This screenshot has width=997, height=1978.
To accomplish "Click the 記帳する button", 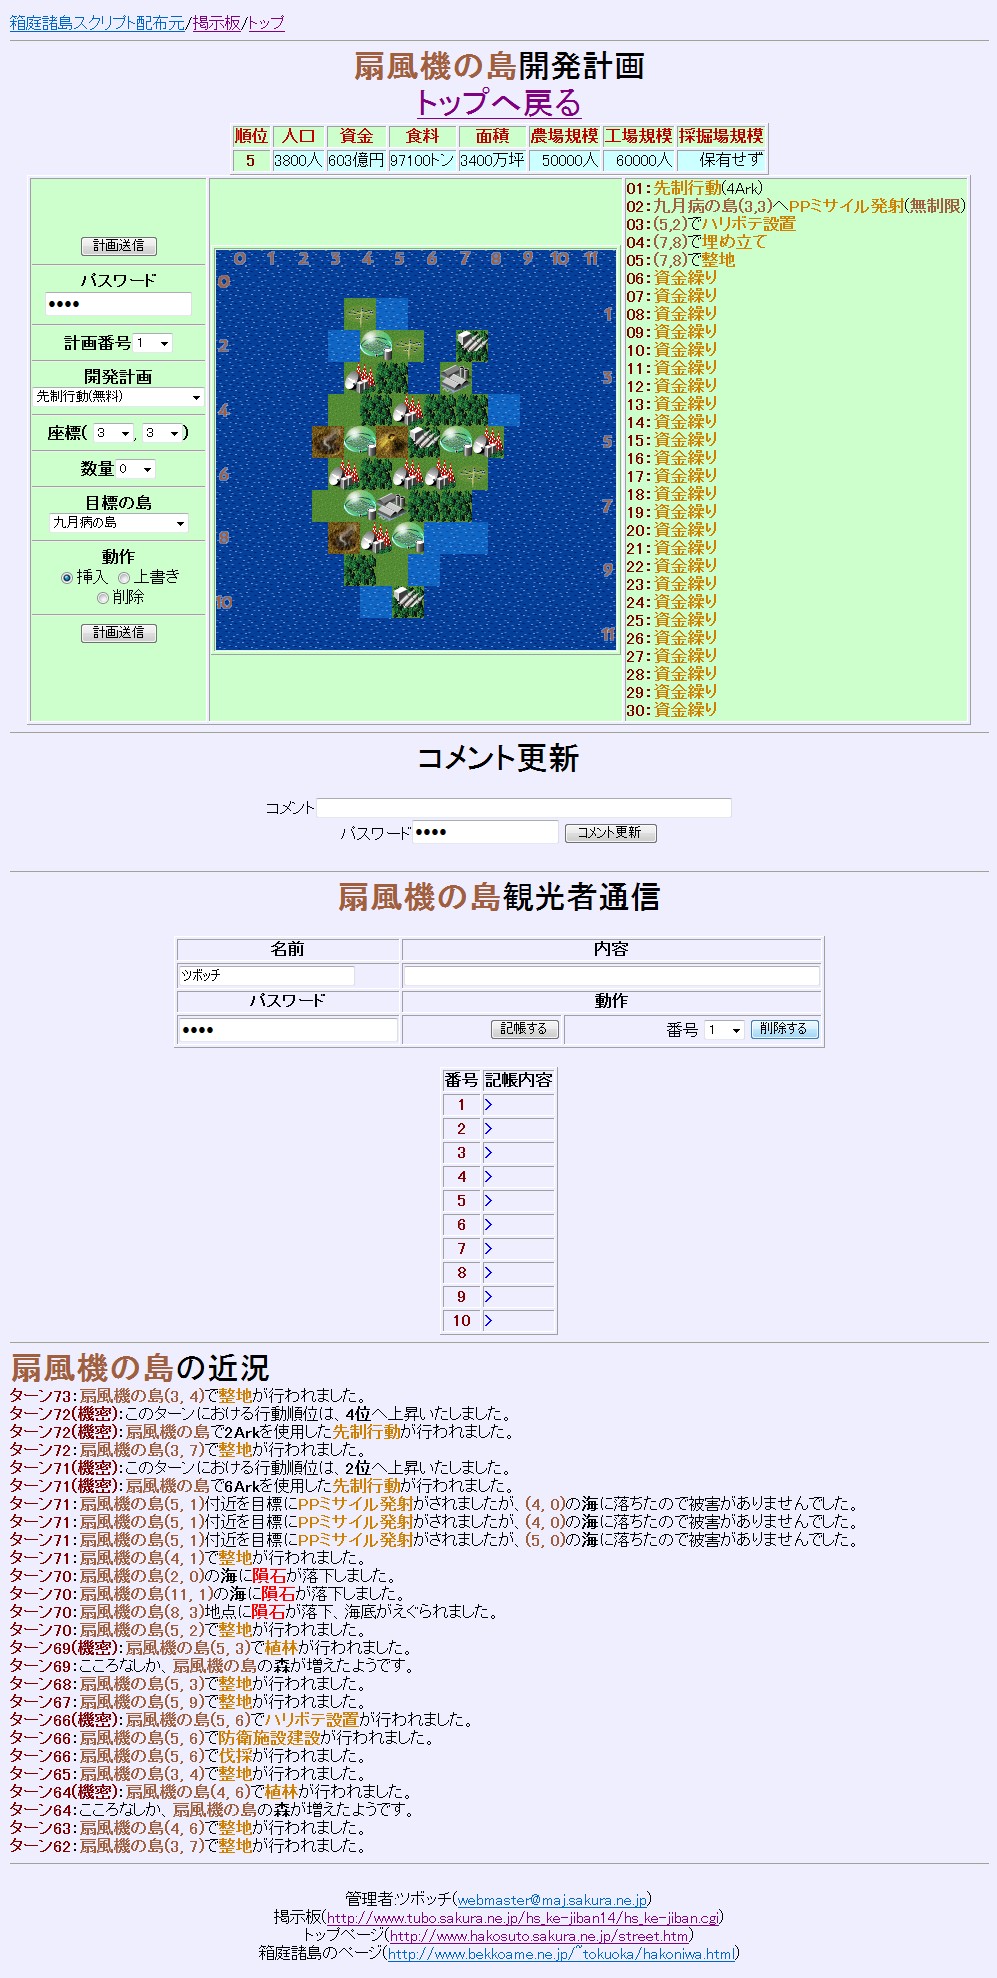I will (x=524, y=1029).
